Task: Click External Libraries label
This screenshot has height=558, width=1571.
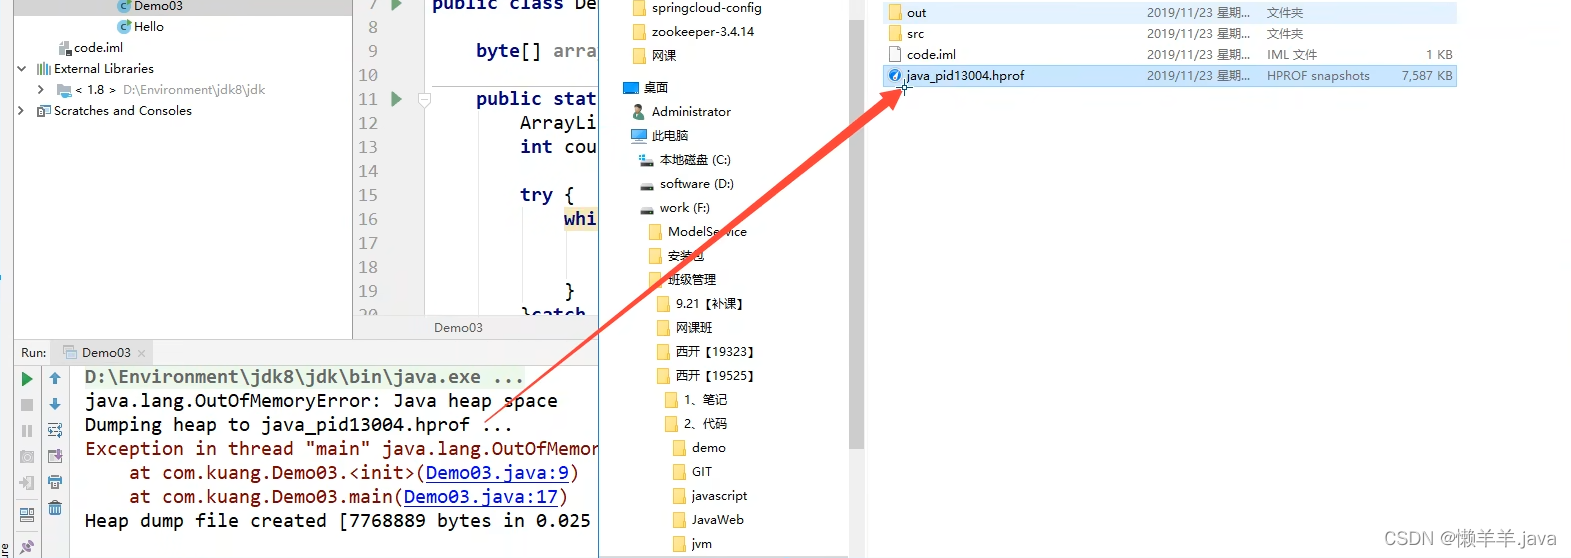Action: click(104, 69)
